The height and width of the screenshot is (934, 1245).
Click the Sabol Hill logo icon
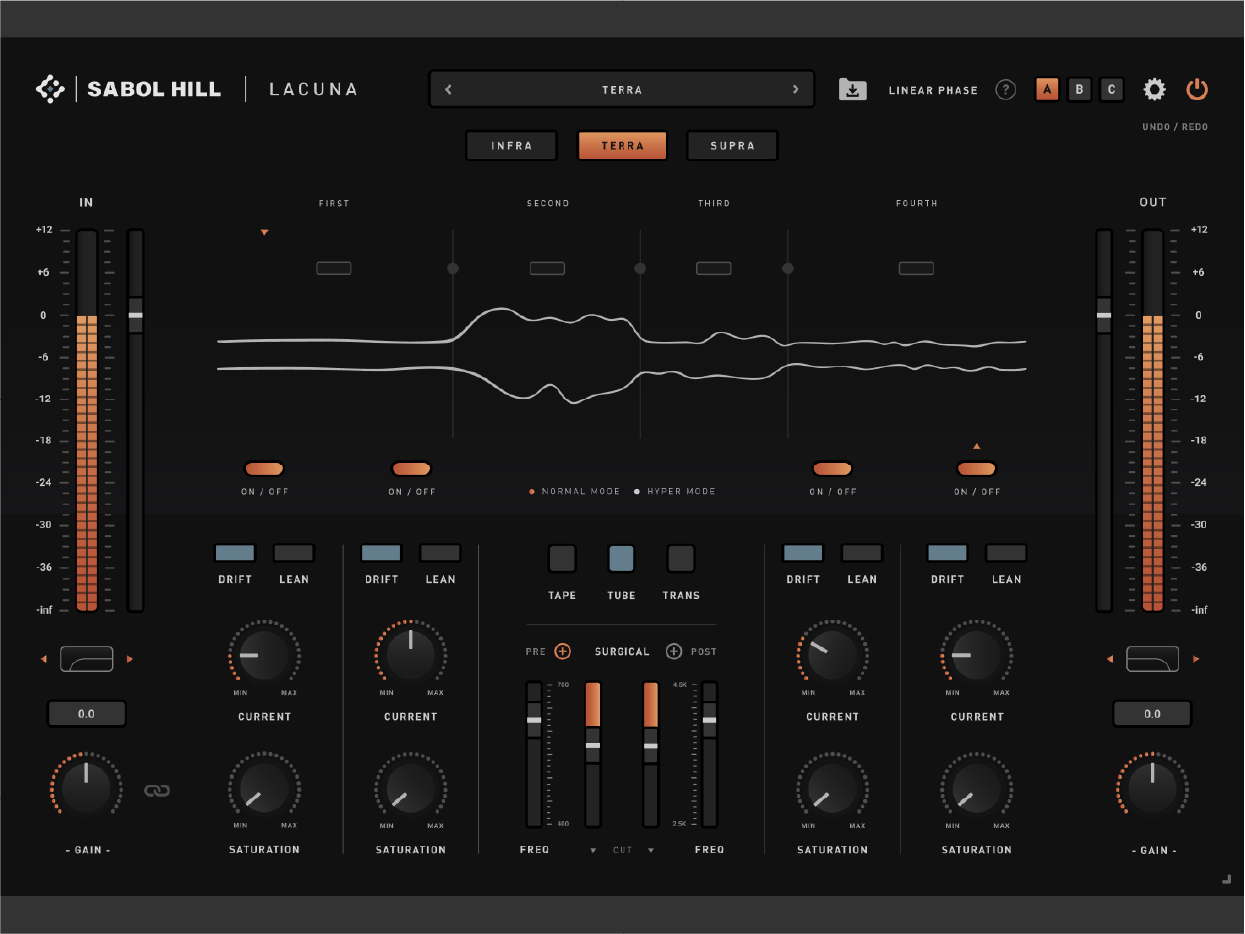(x=50, y=89)
